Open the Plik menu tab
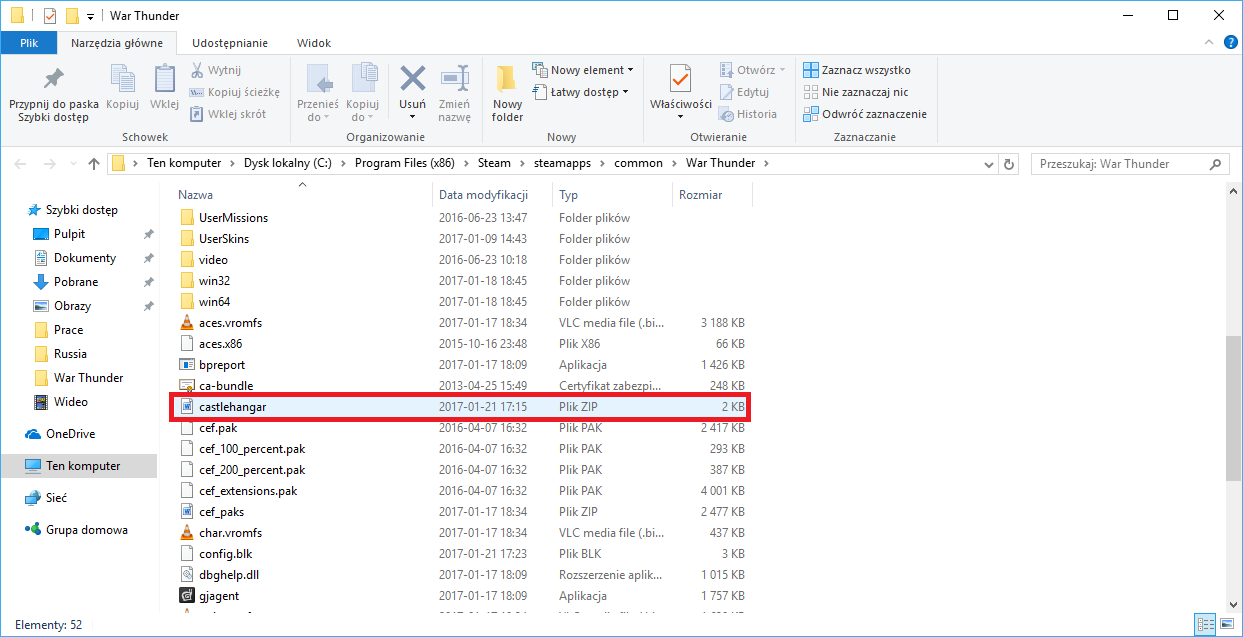 (x=29, y=43)
